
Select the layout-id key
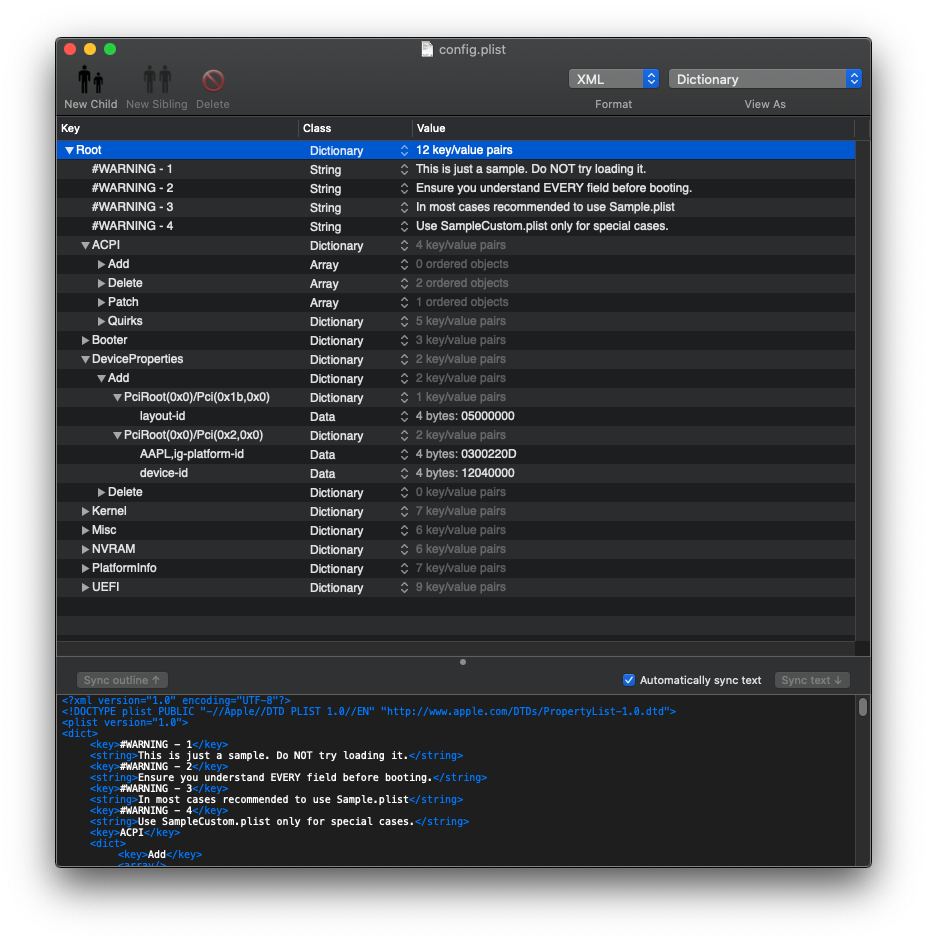163,416
